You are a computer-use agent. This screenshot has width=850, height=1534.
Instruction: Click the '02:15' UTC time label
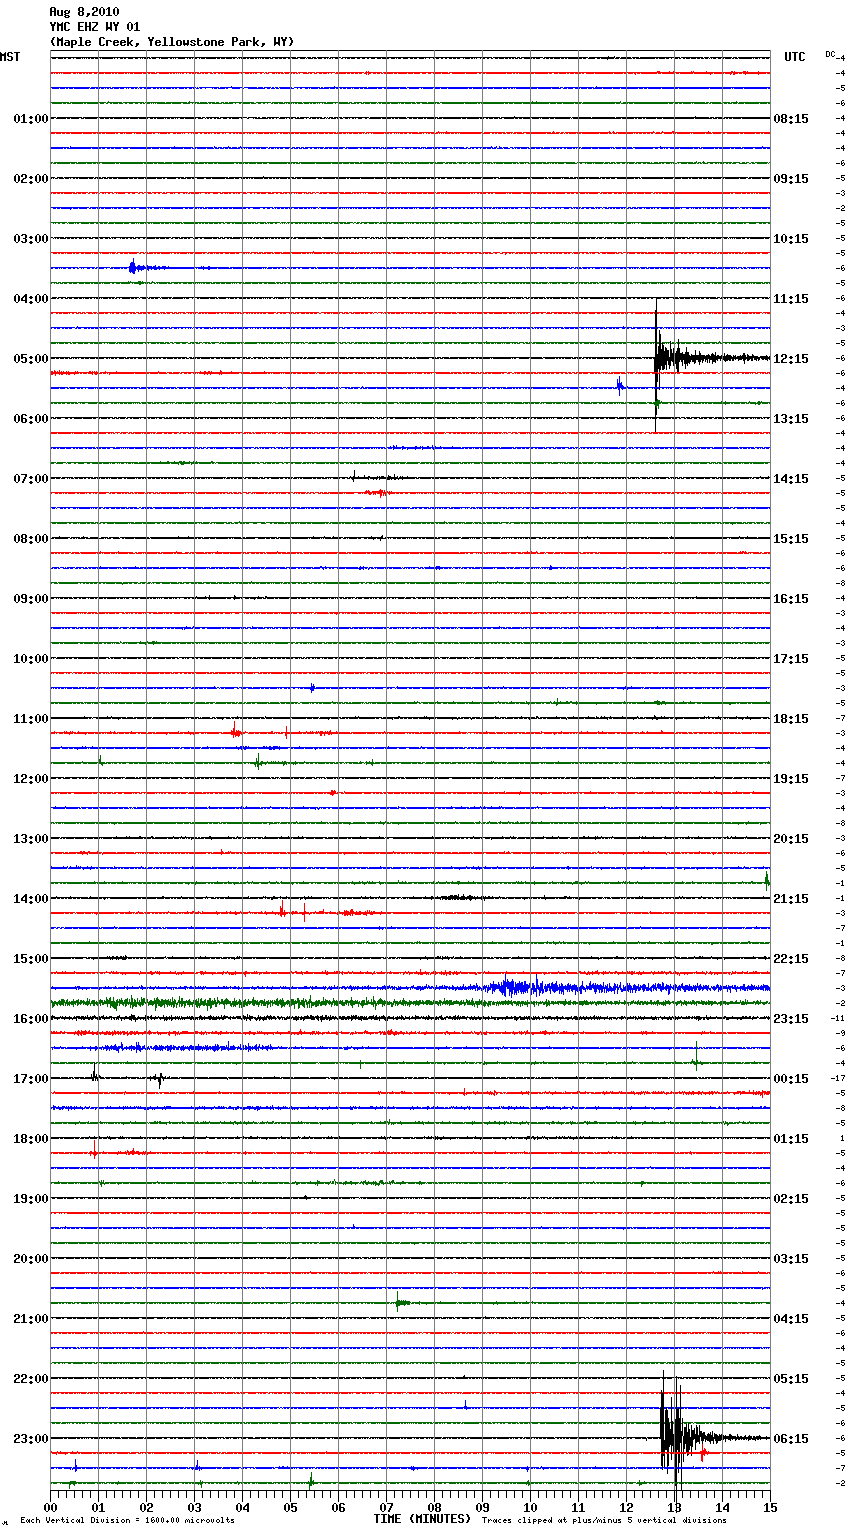(791, 1199)
